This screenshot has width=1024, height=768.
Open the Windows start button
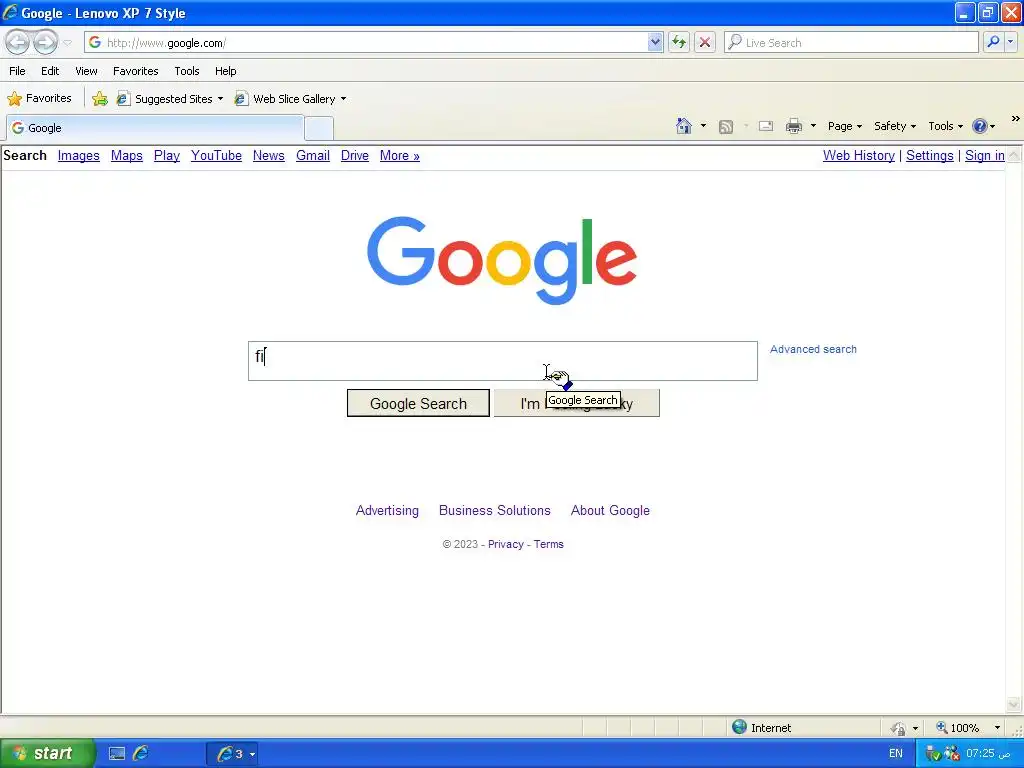46,754
